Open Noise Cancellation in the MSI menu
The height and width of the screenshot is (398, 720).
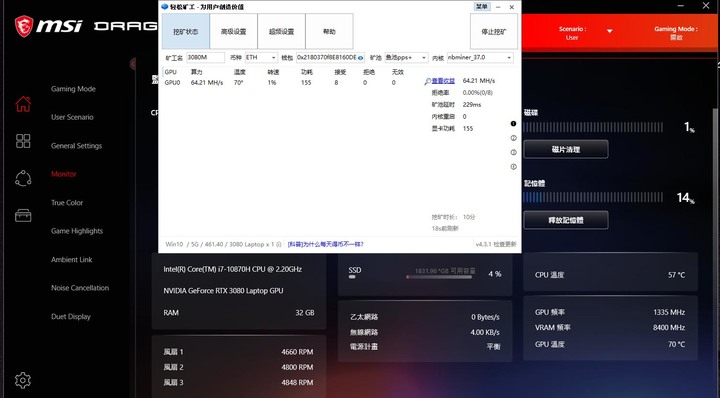coord(80,288)
